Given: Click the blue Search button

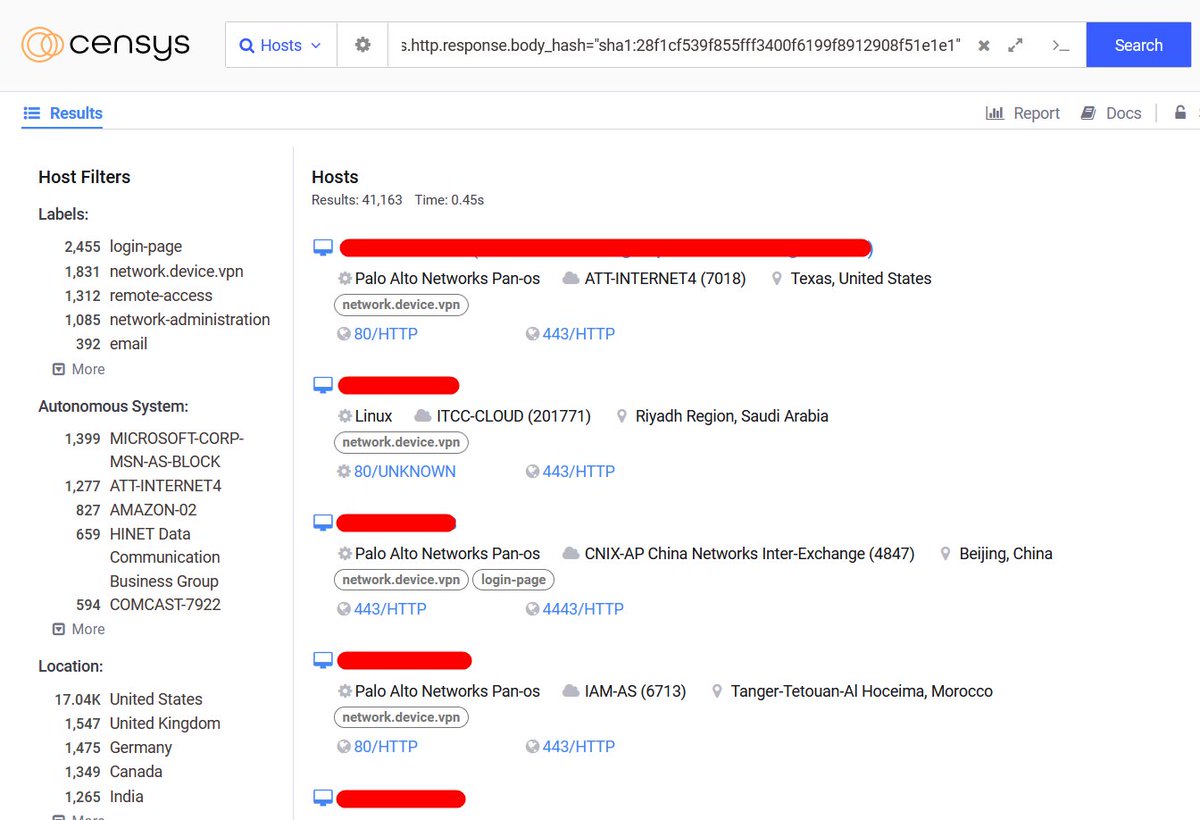Looking at the screenshot, I should click(1138, 45).
